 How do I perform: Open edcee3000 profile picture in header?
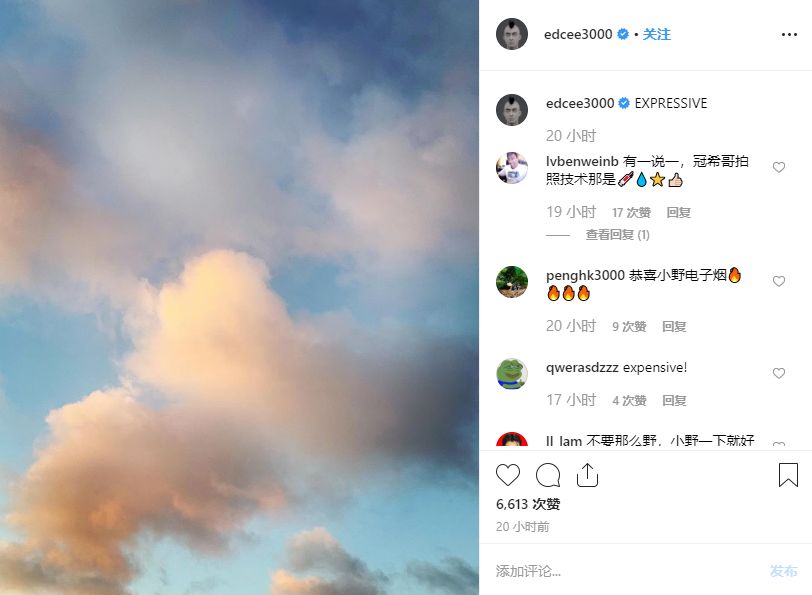click(512, 34)
